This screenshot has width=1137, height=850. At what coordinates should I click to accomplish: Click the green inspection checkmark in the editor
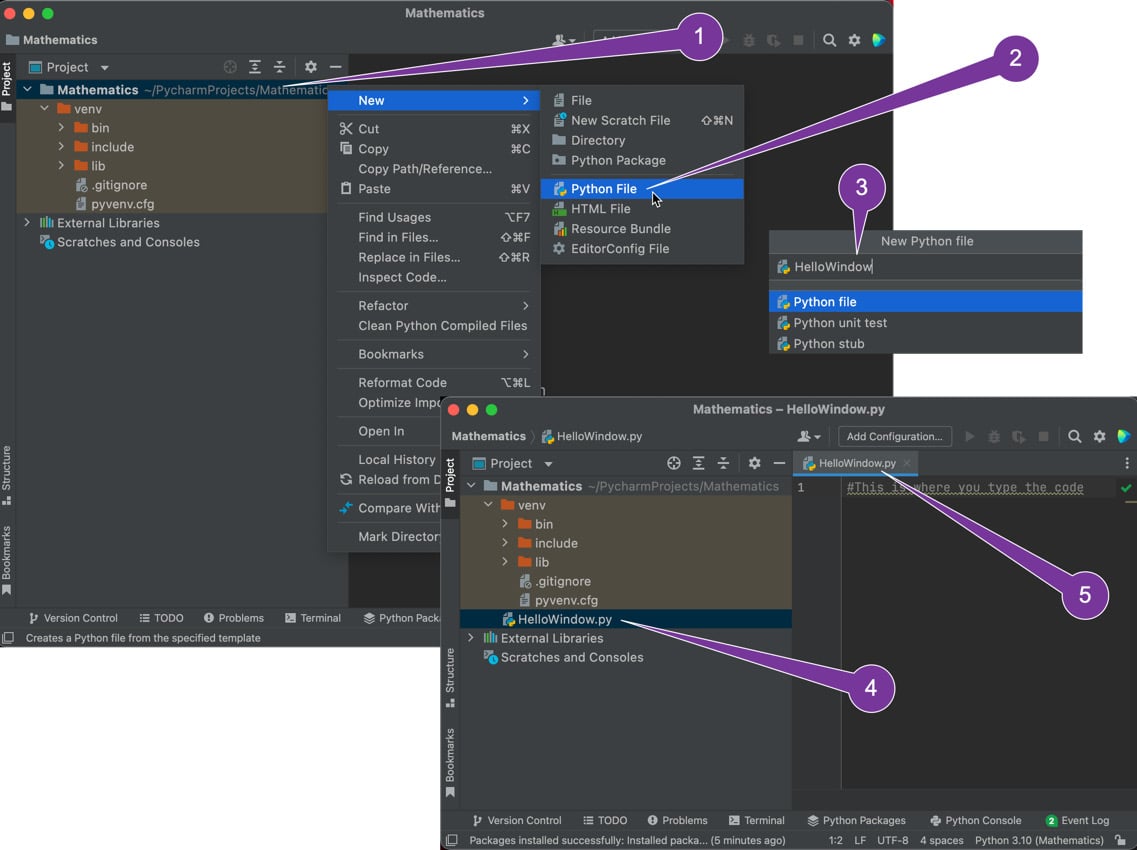coord(1125,488)
